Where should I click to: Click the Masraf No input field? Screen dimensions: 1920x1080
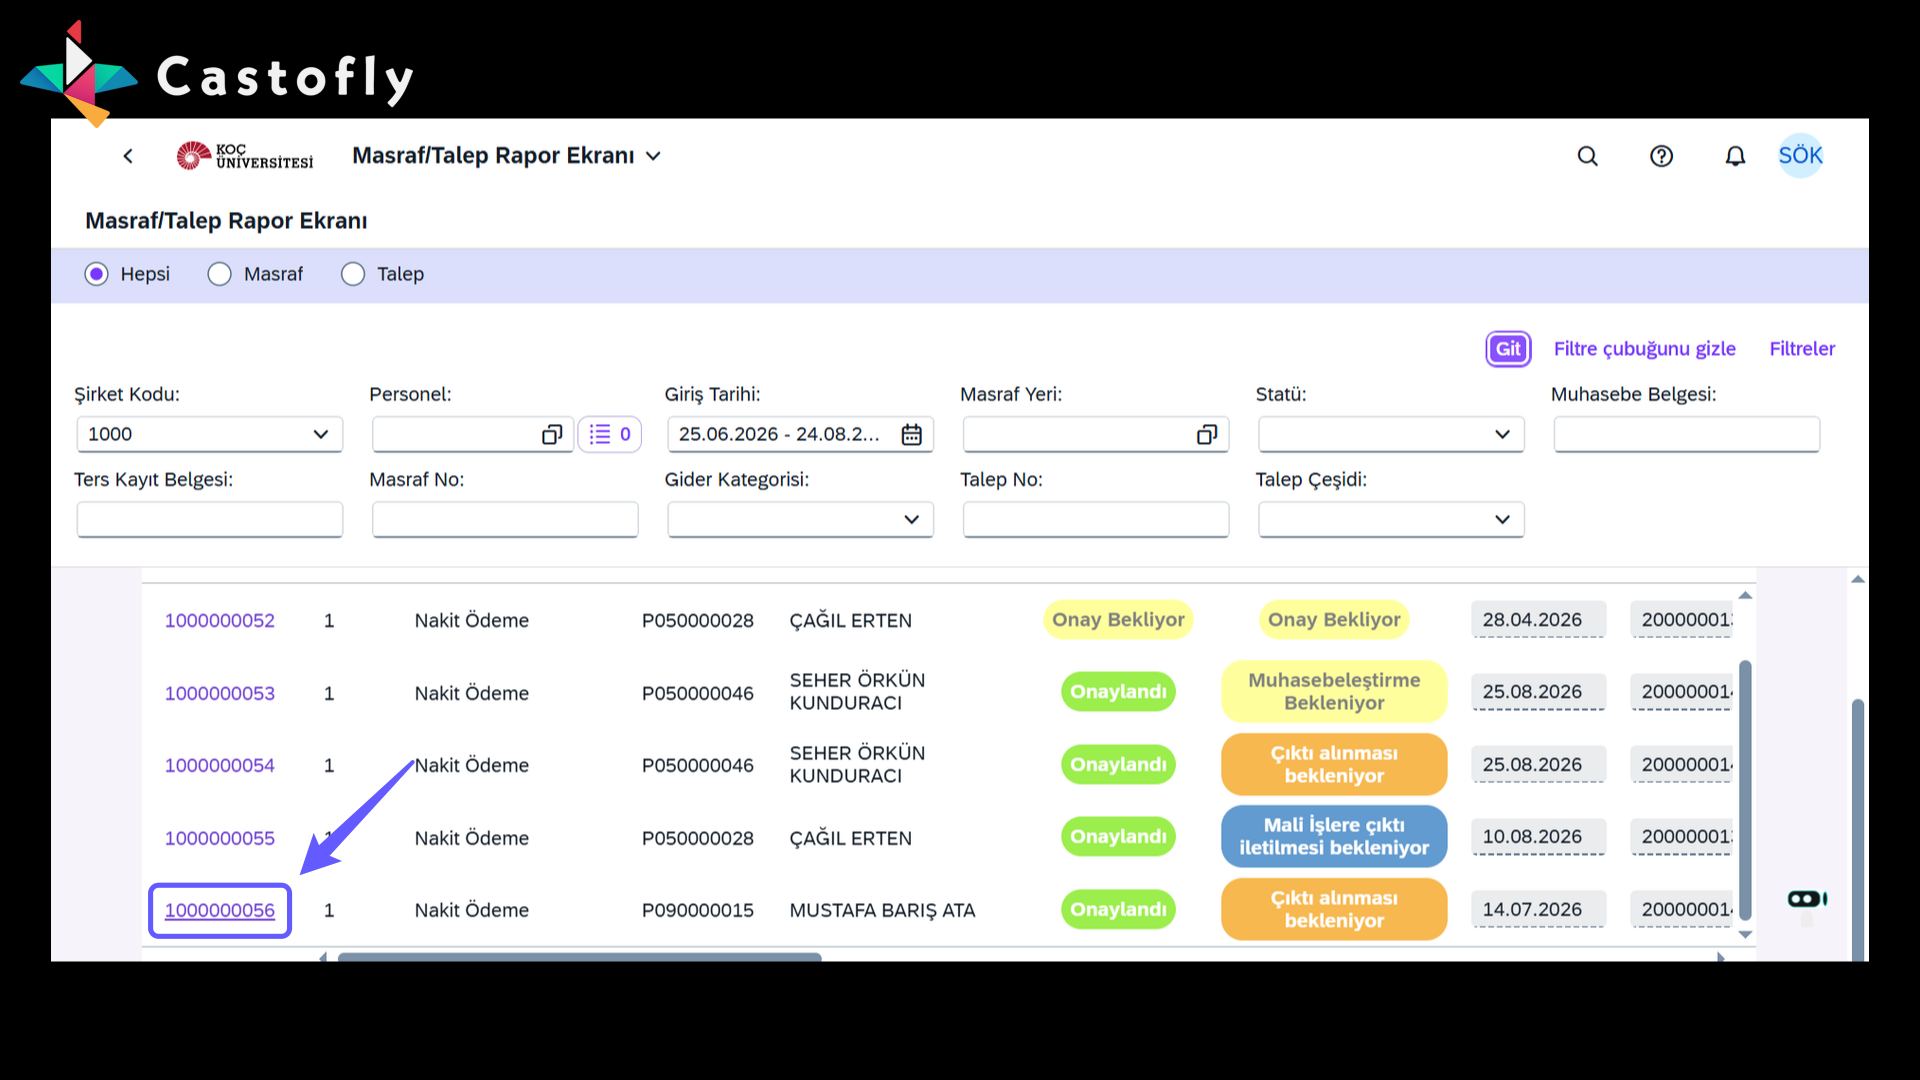[505, 519]
